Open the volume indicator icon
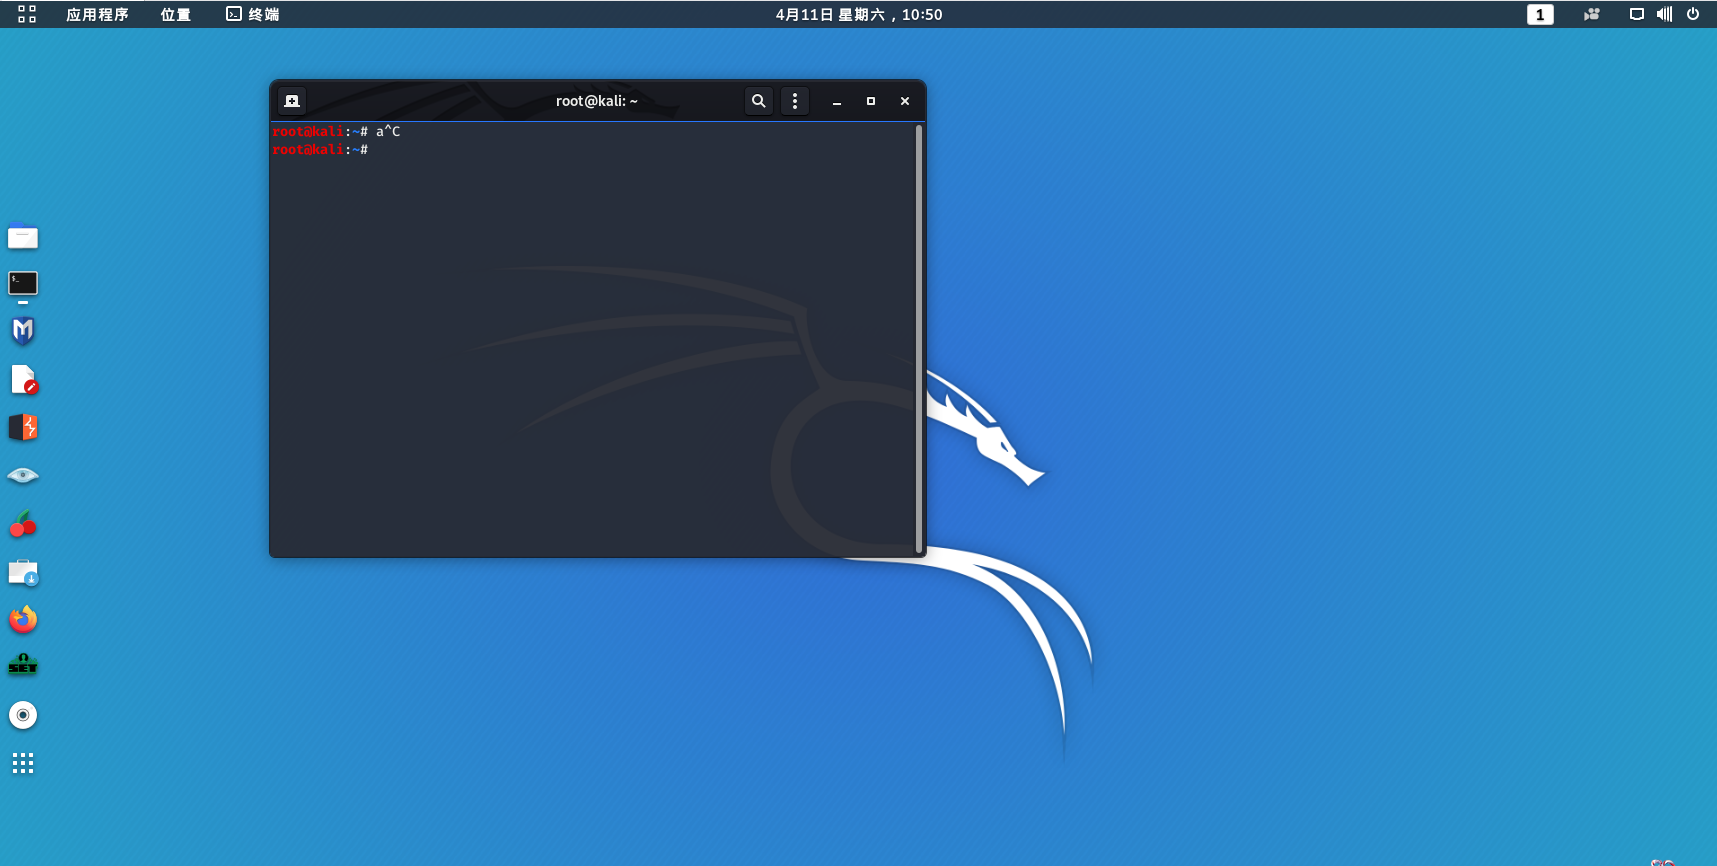The image size is (1717, 866). click(1664, 14)
